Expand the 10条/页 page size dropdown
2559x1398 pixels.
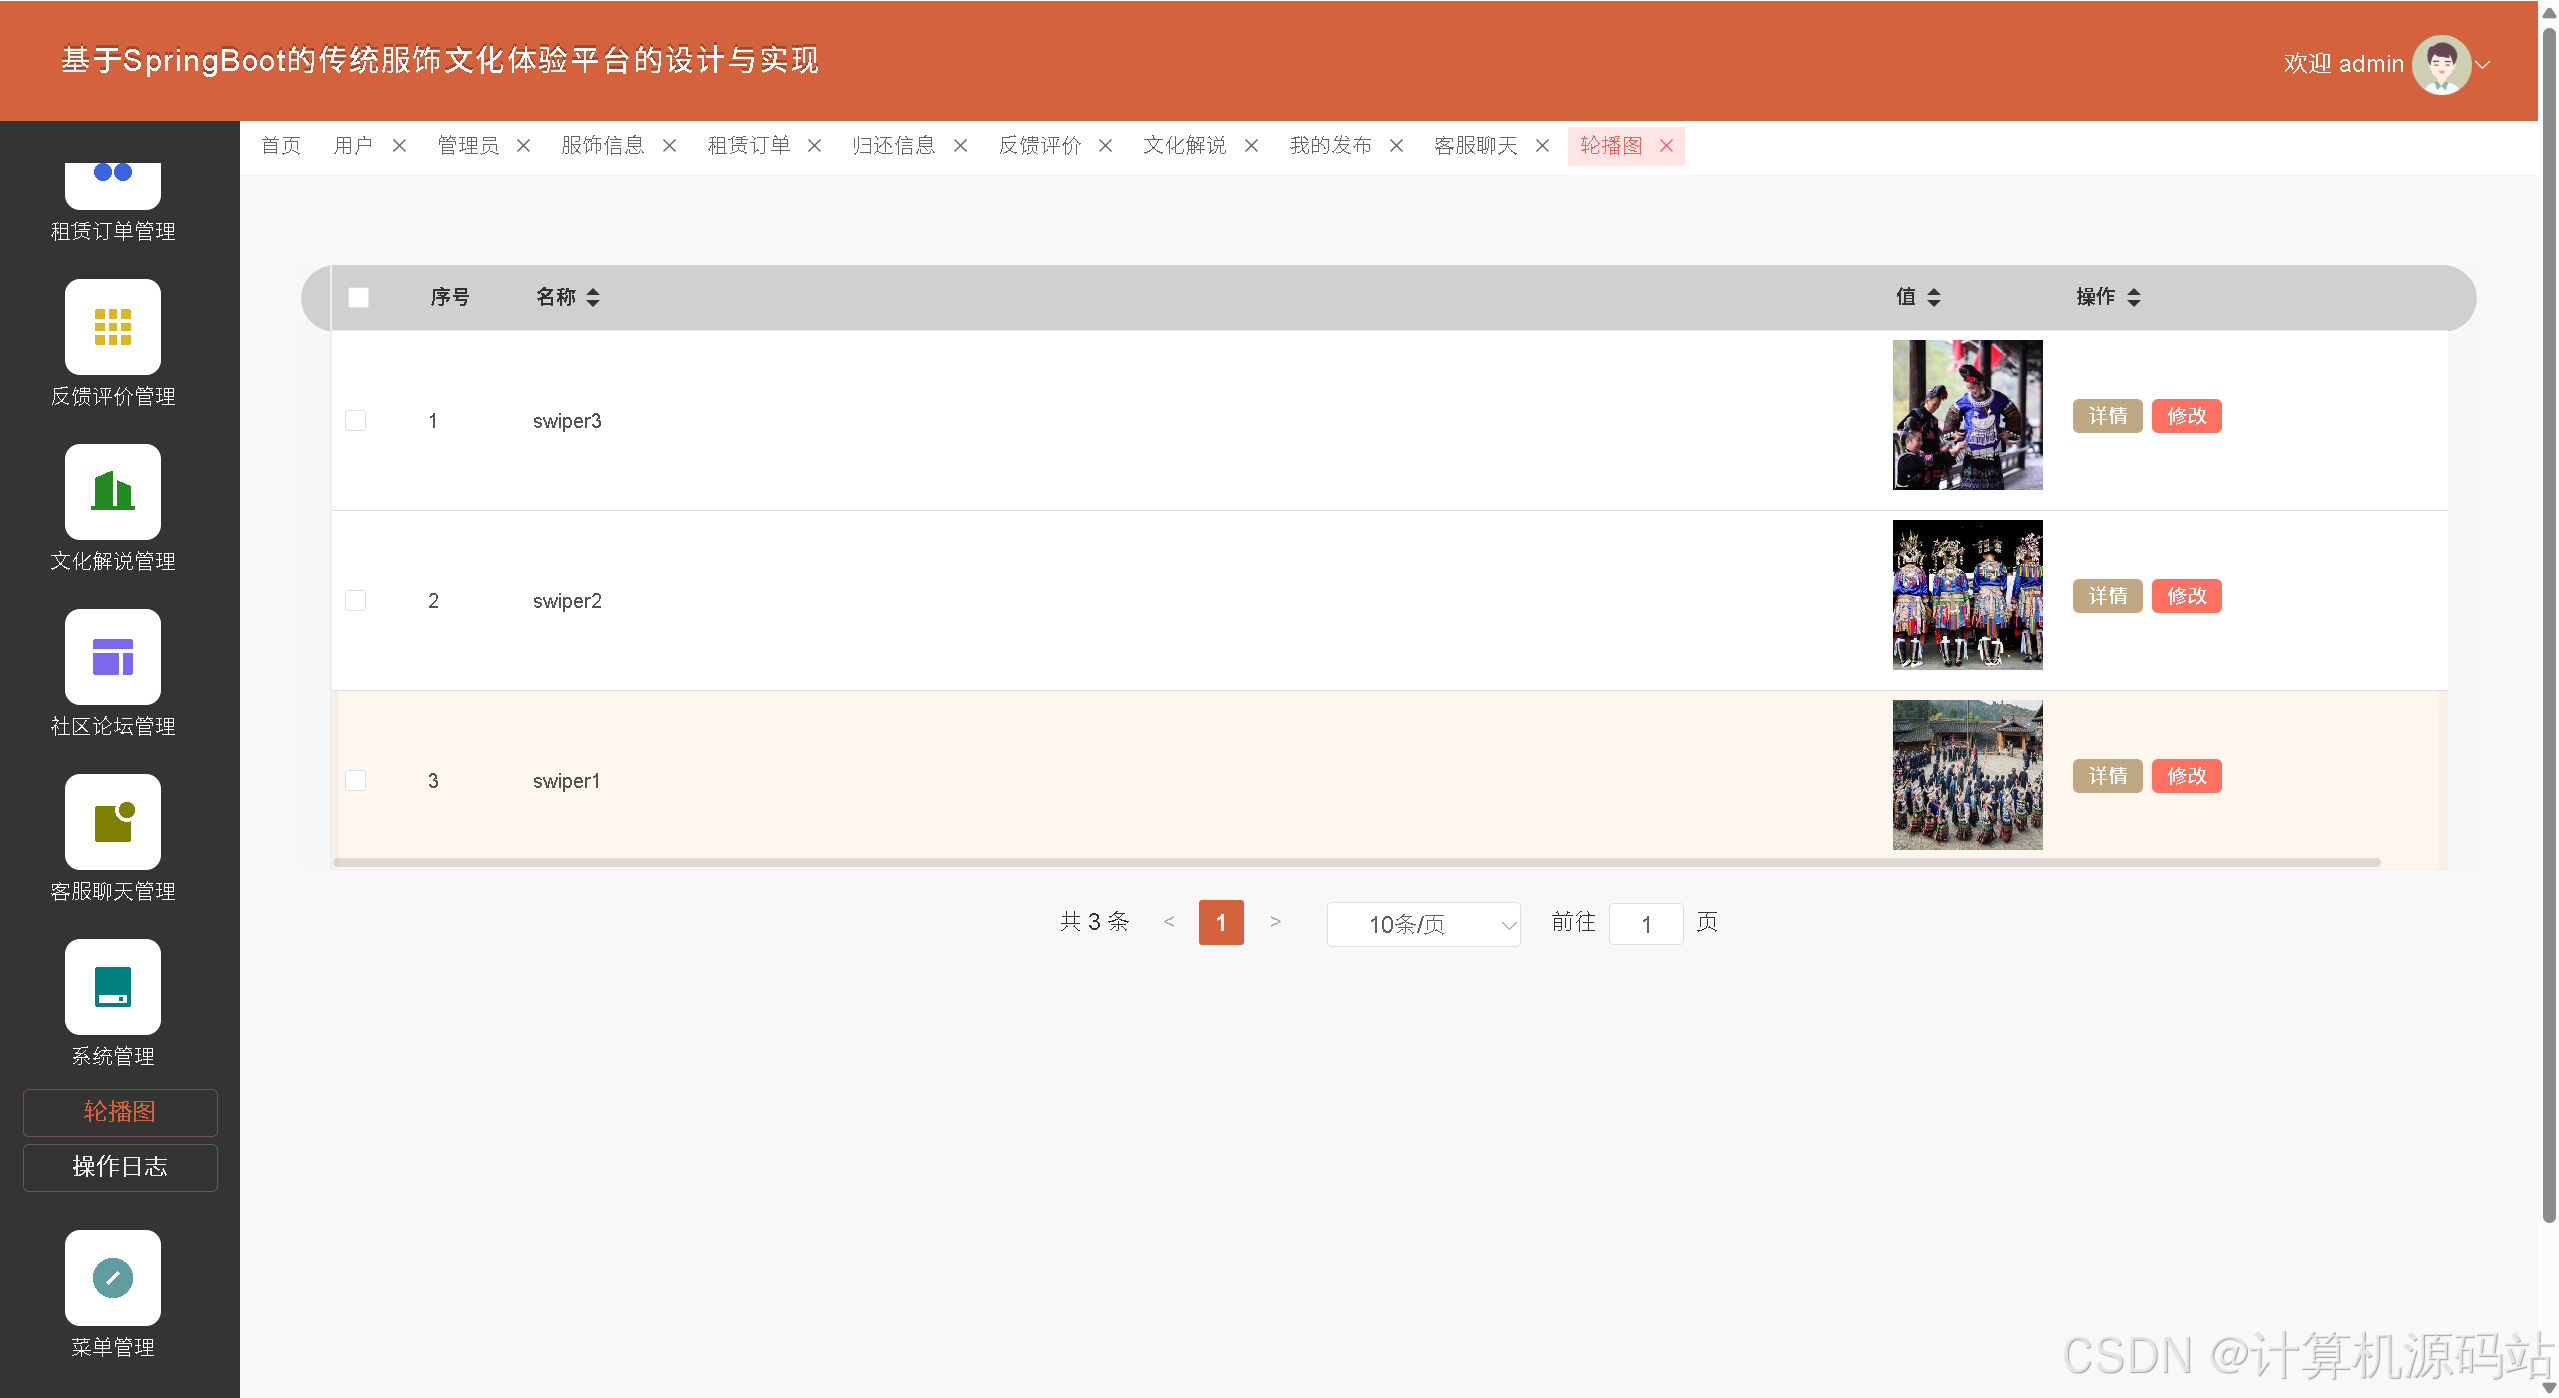(1423, 924)
